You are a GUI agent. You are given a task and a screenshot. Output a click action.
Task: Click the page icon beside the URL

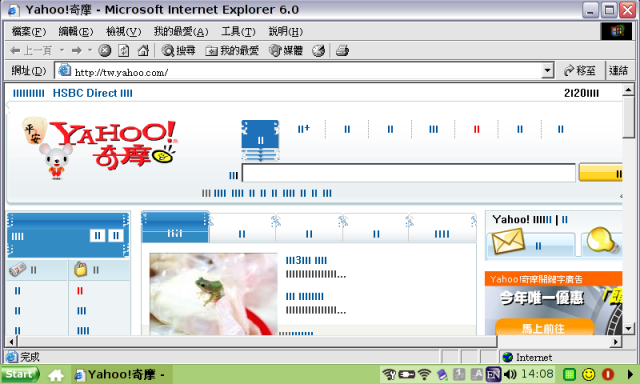coord(64,70)
